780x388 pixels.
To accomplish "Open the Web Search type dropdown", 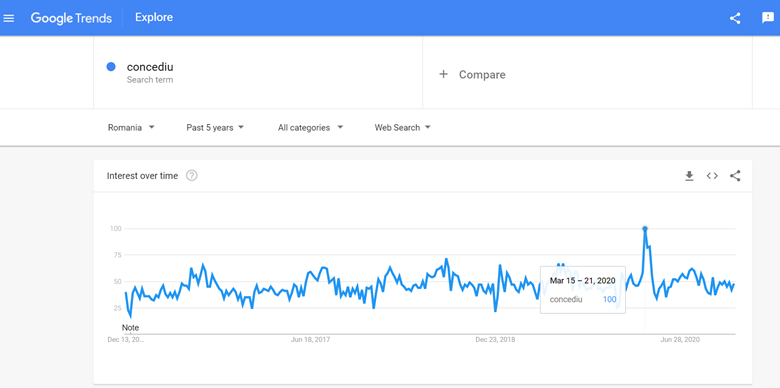I will pos(402,127).
